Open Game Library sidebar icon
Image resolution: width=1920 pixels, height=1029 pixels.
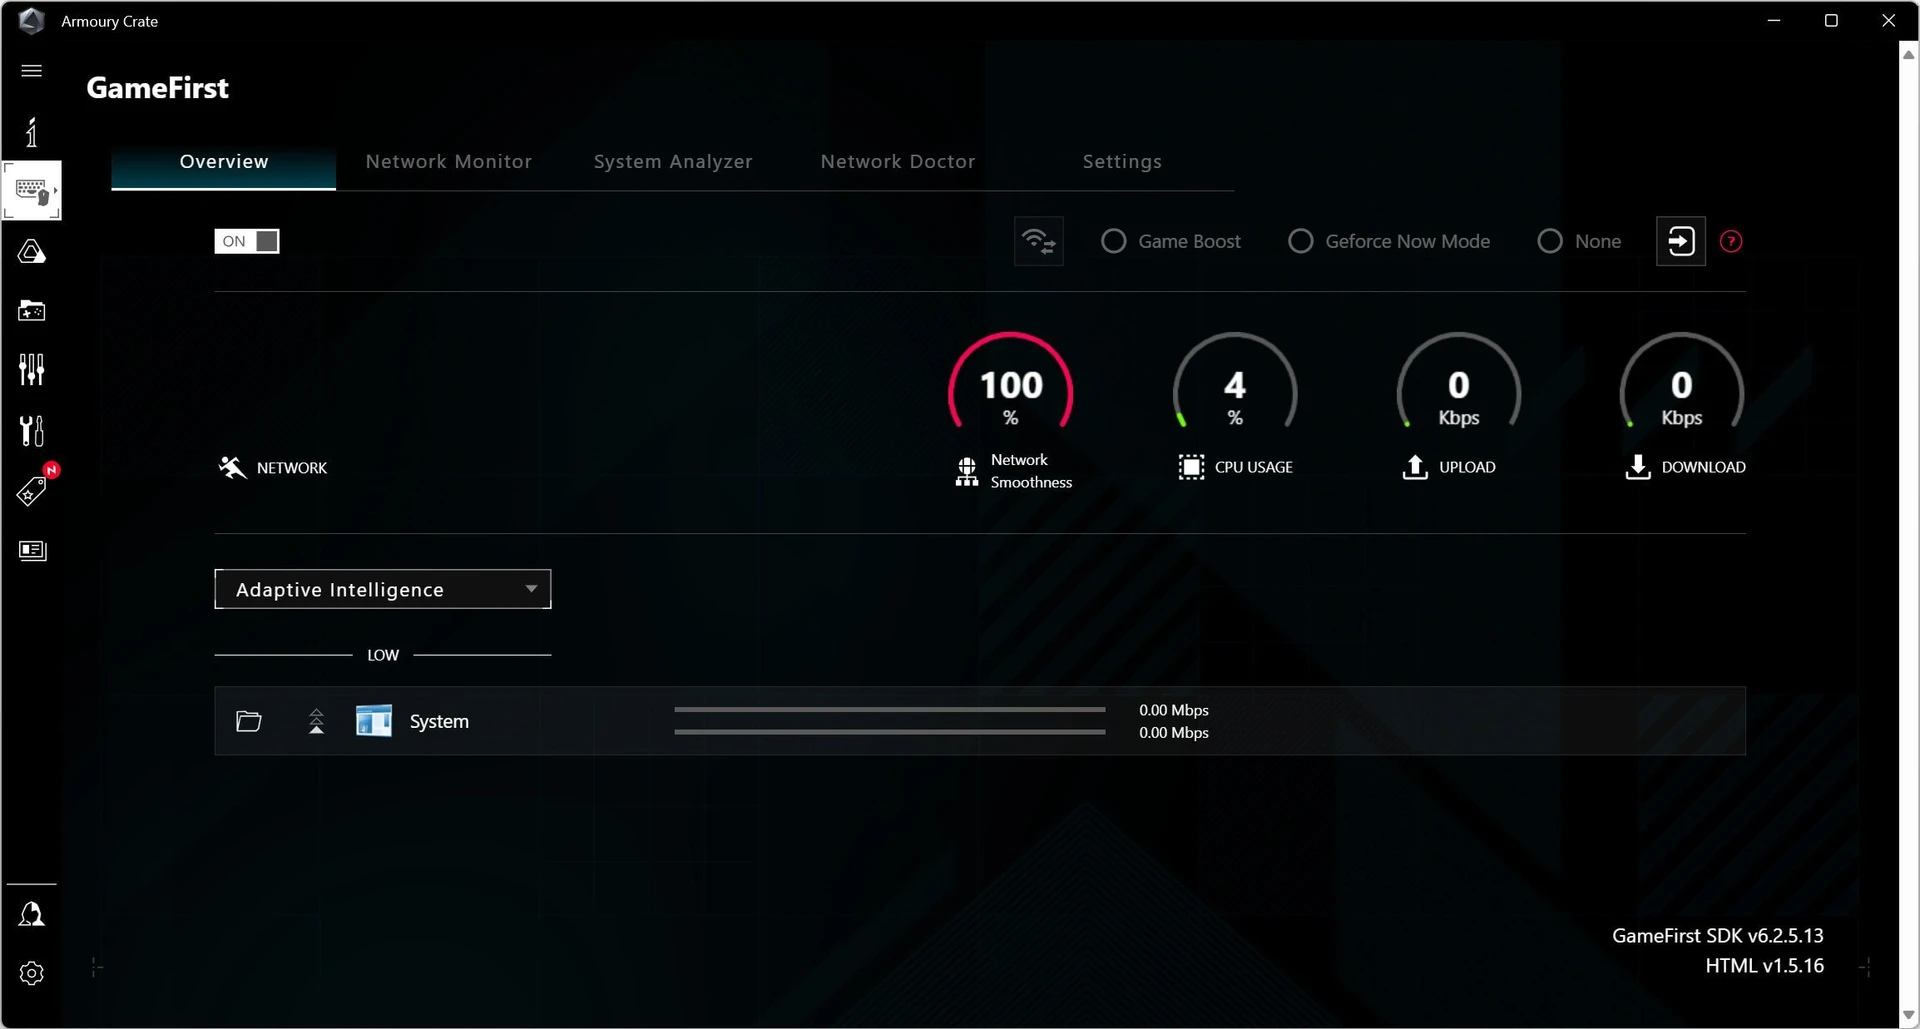31,311
